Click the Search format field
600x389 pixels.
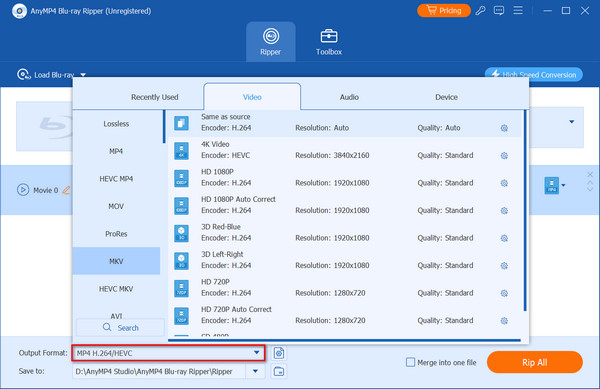(121, 328)
